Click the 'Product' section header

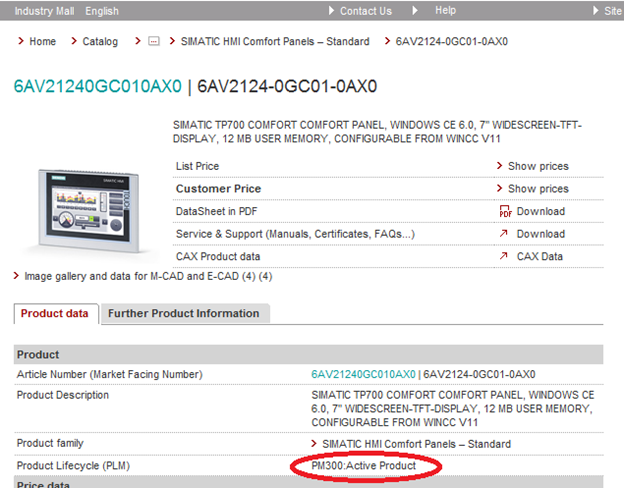click(308, 354)
